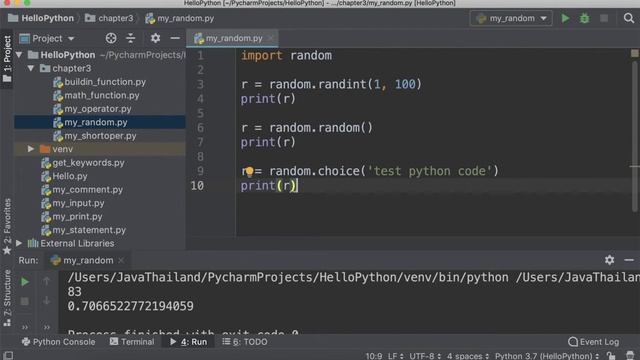Change LF line separator in status bar

[x=396, y=356]
